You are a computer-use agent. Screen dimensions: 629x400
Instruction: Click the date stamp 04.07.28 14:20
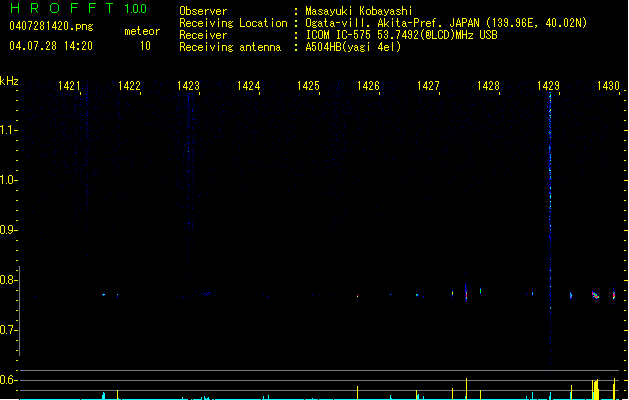(51, 46)
